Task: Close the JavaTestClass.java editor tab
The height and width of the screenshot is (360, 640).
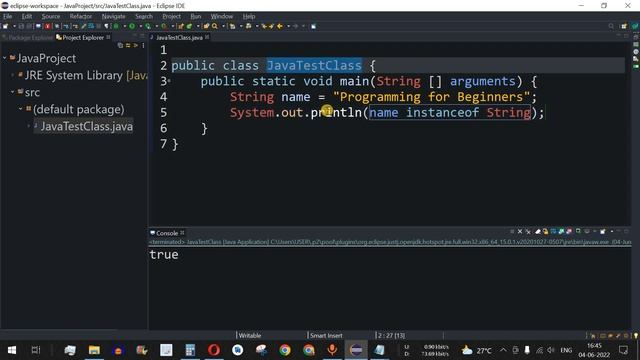Action: pos(207,37)
